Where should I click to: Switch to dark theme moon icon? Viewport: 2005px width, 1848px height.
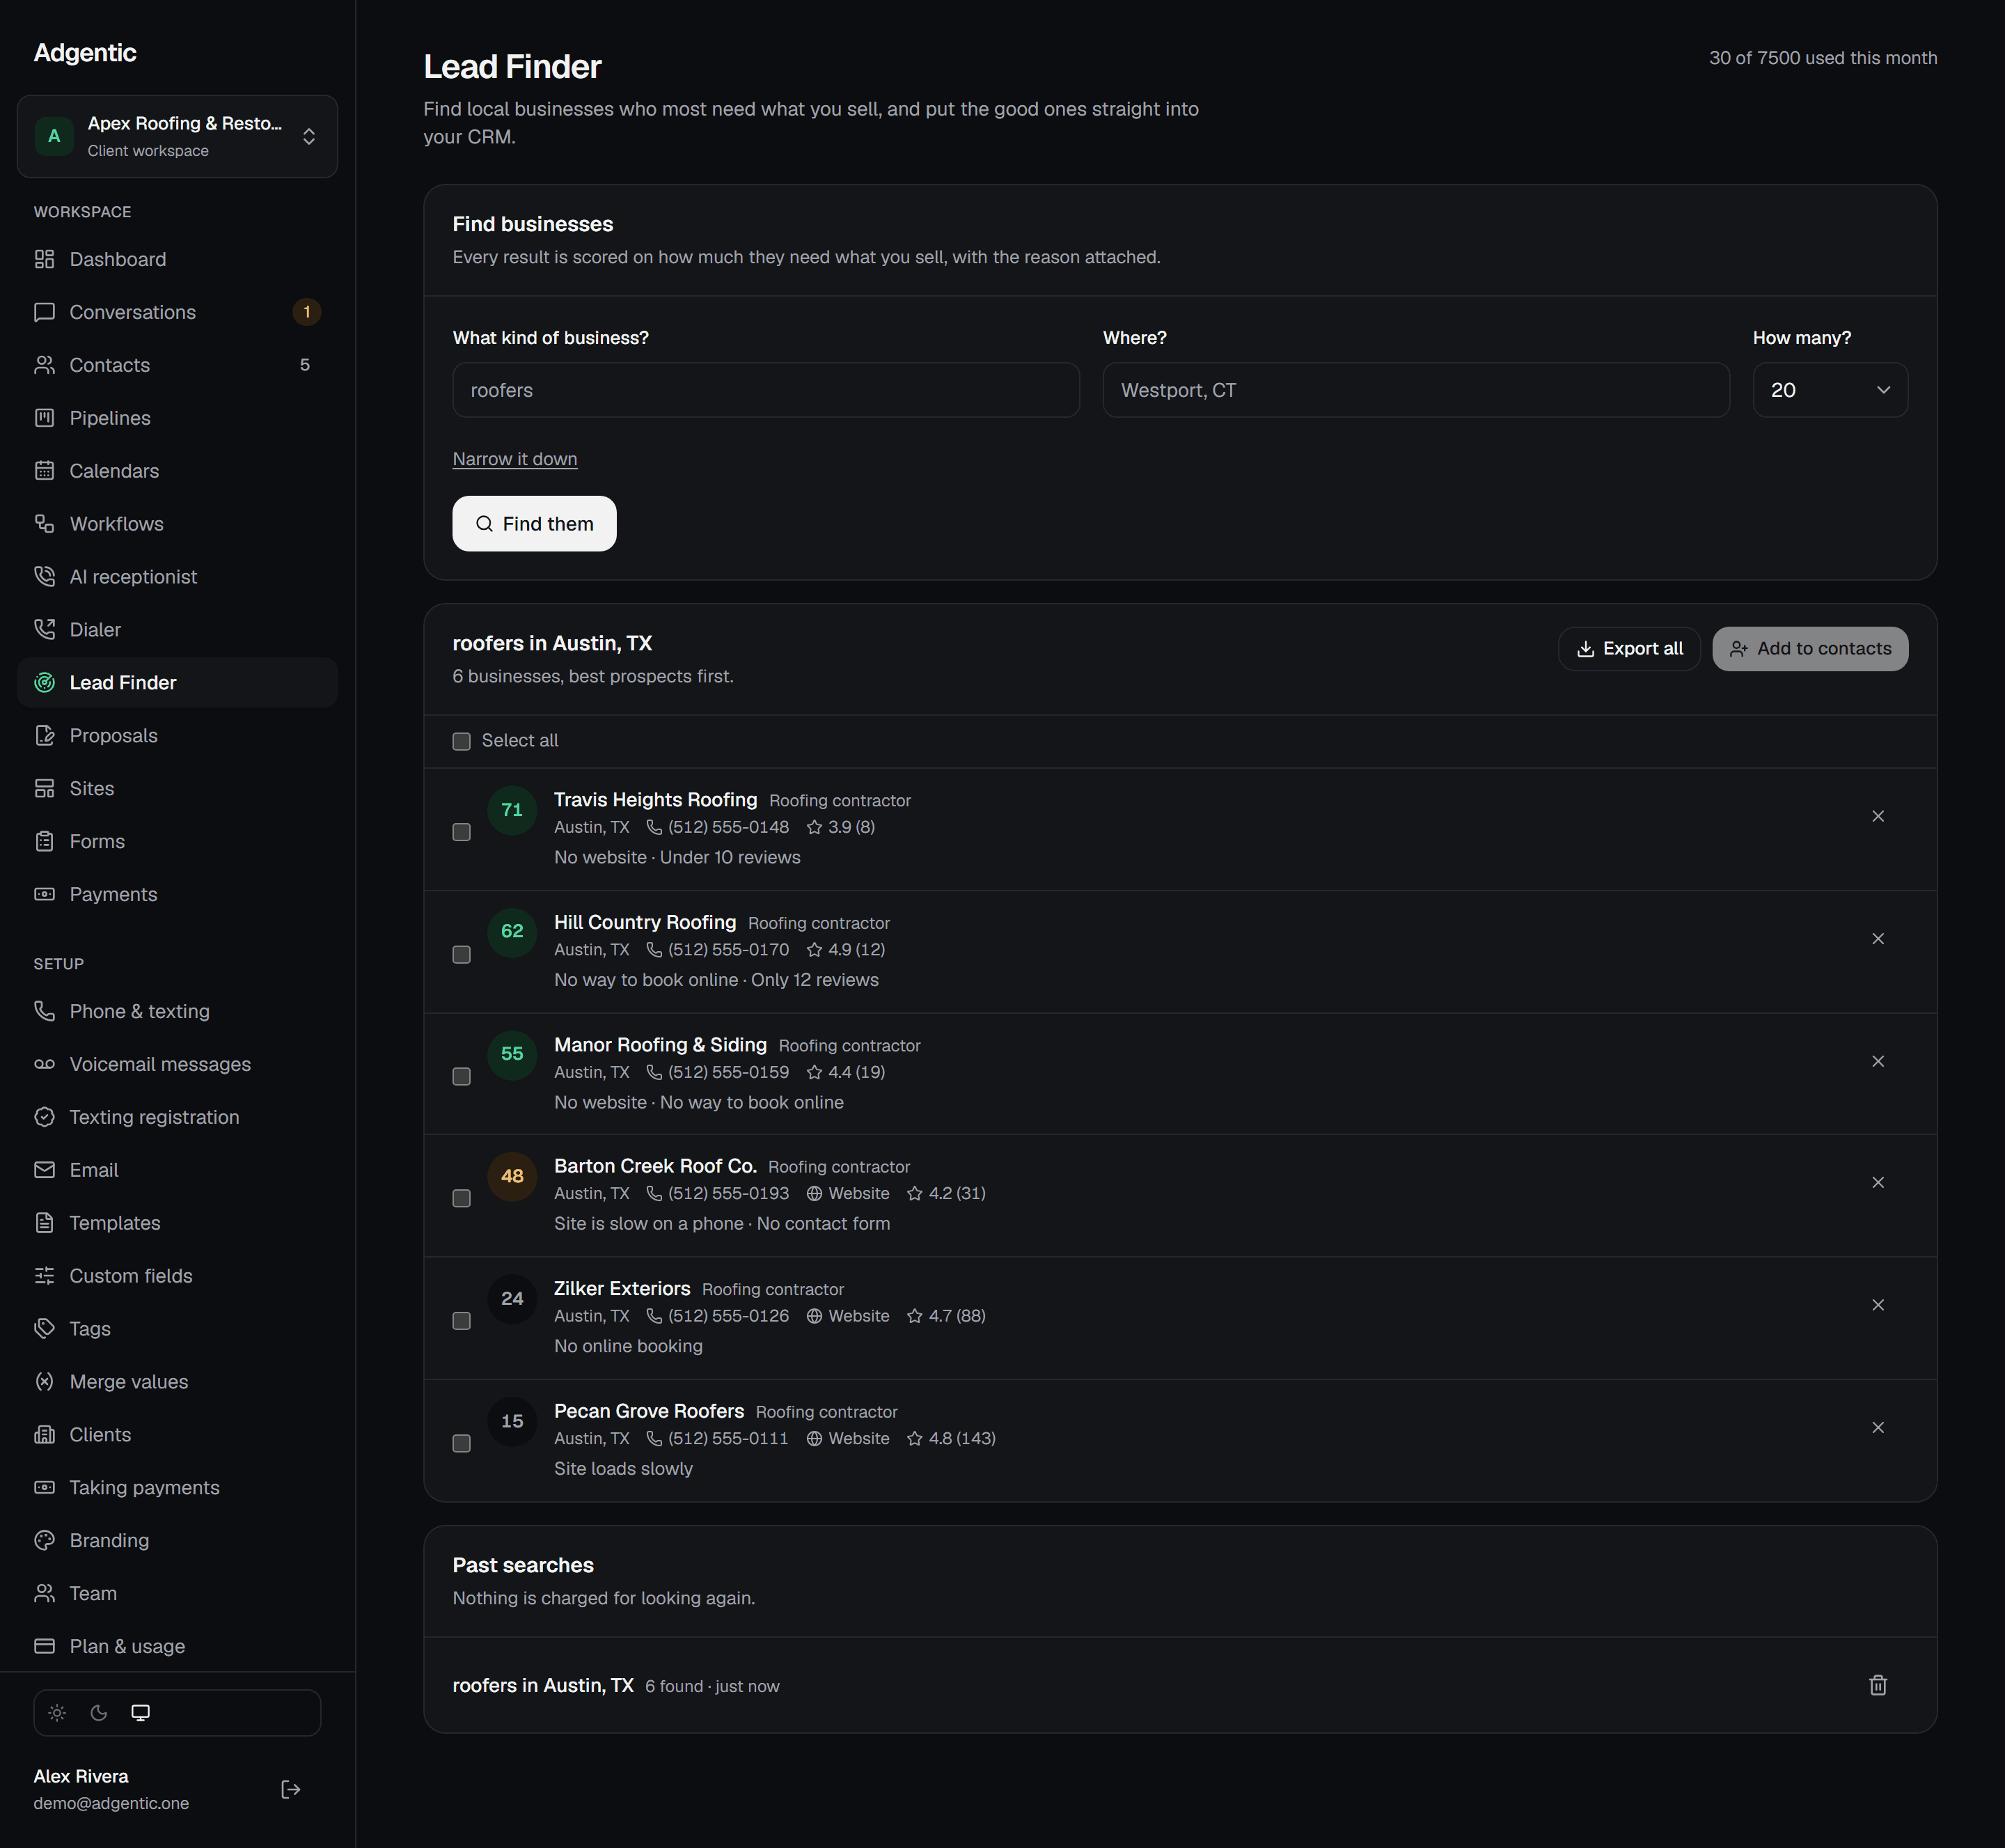coord(99,1713)
